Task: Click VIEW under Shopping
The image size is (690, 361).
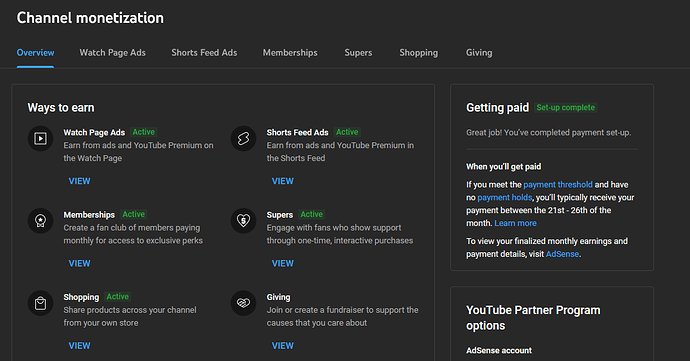Action: tap(79, 346)
